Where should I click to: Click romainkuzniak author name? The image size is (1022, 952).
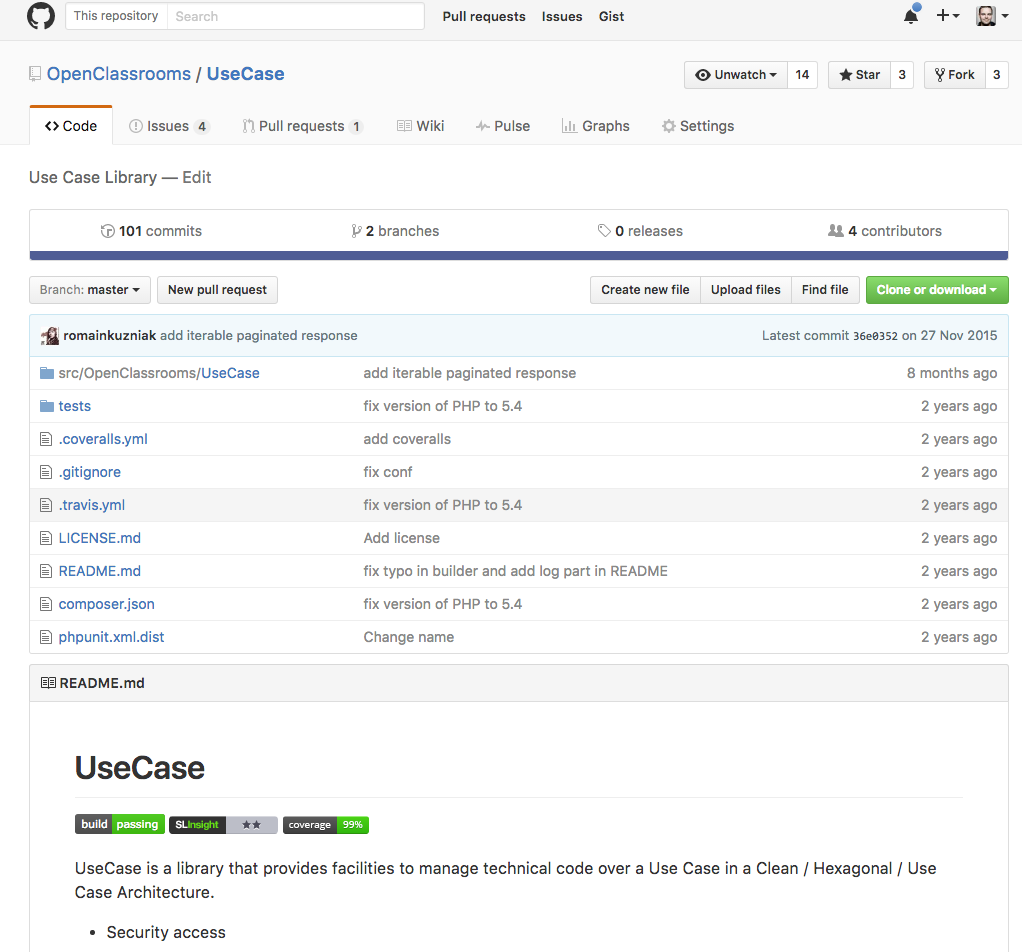[110, 336]
